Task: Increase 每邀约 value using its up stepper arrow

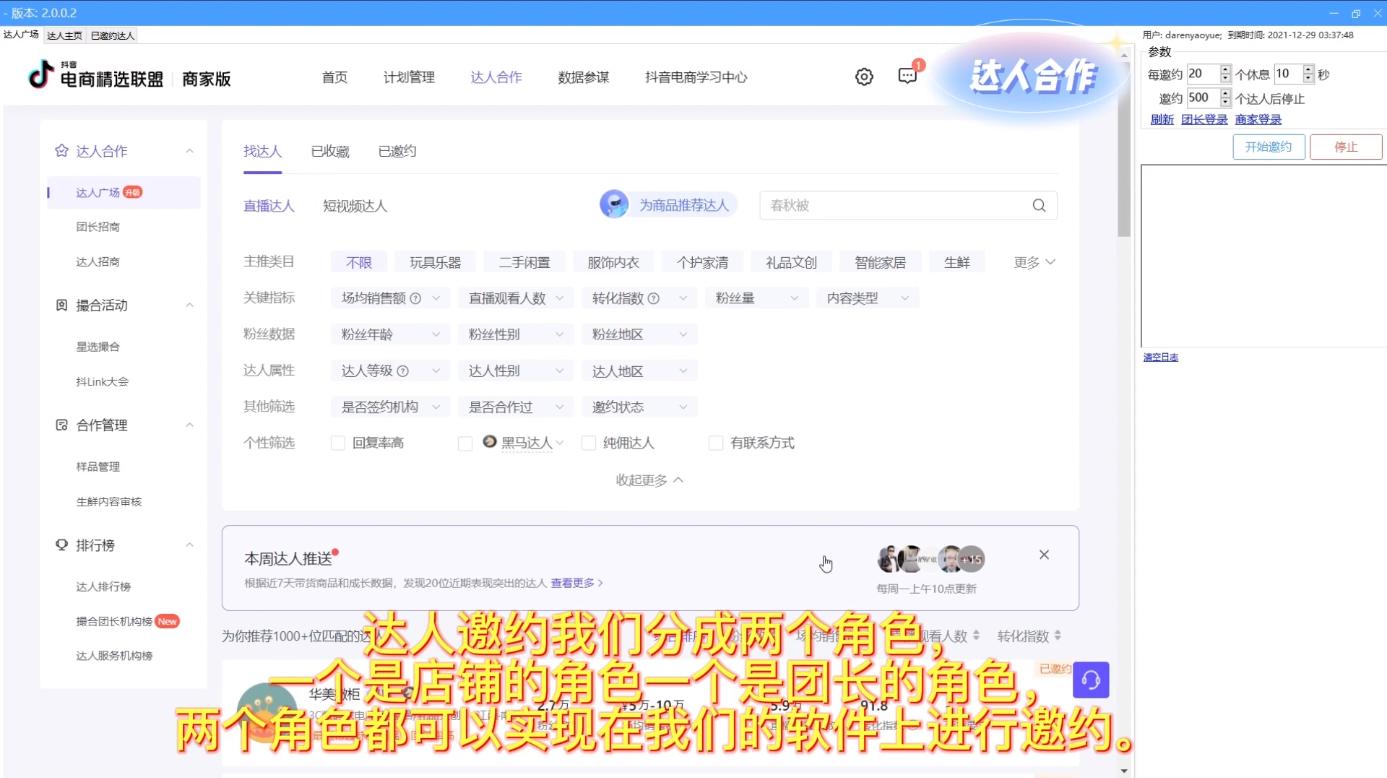Action: [x=1227, y=68]
